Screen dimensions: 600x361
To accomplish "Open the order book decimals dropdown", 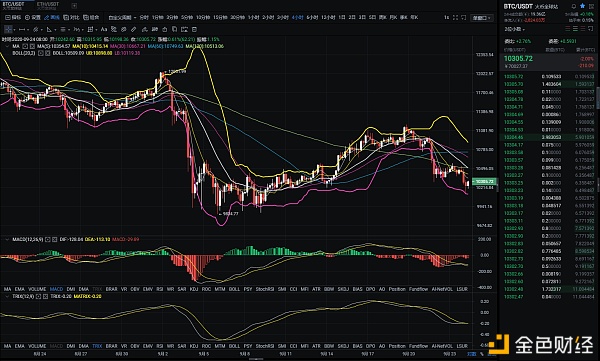I will (x=514, y=29).
